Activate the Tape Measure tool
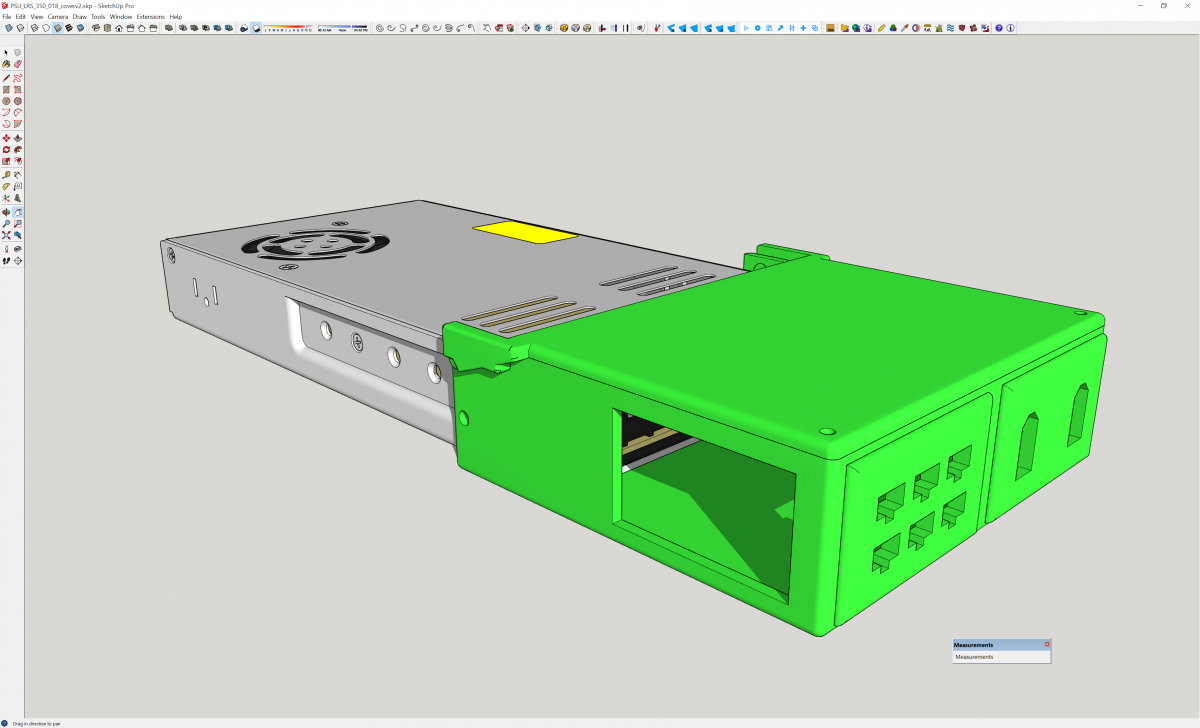This screenshot has height=728, width=1200. coord(6,174)
